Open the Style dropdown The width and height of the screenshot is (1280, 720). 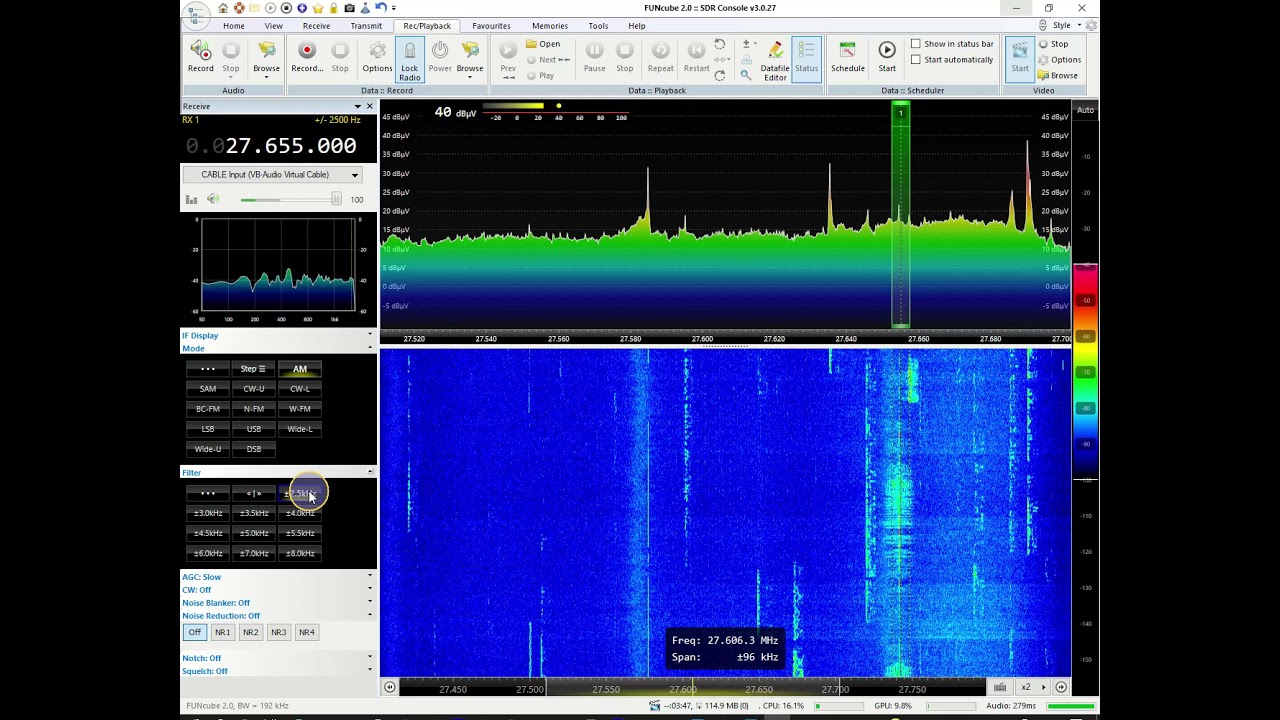click(x=1061, y=26)
